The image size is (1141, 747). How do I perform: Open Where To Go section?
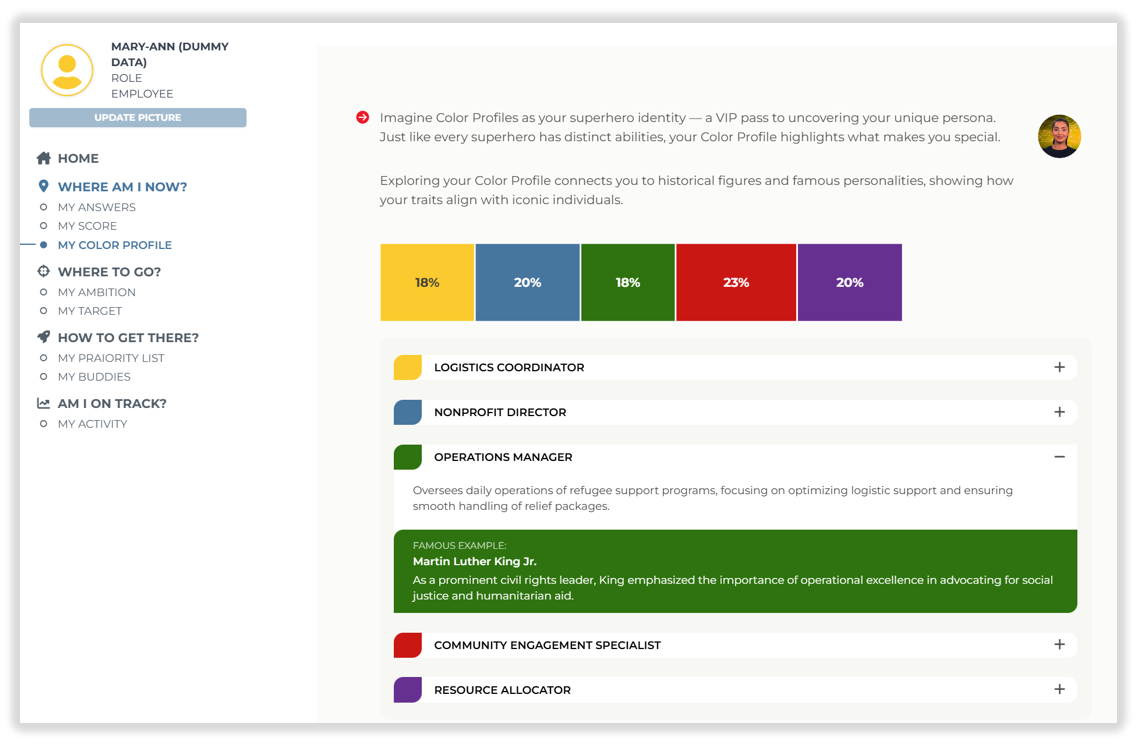pos(109,271)
